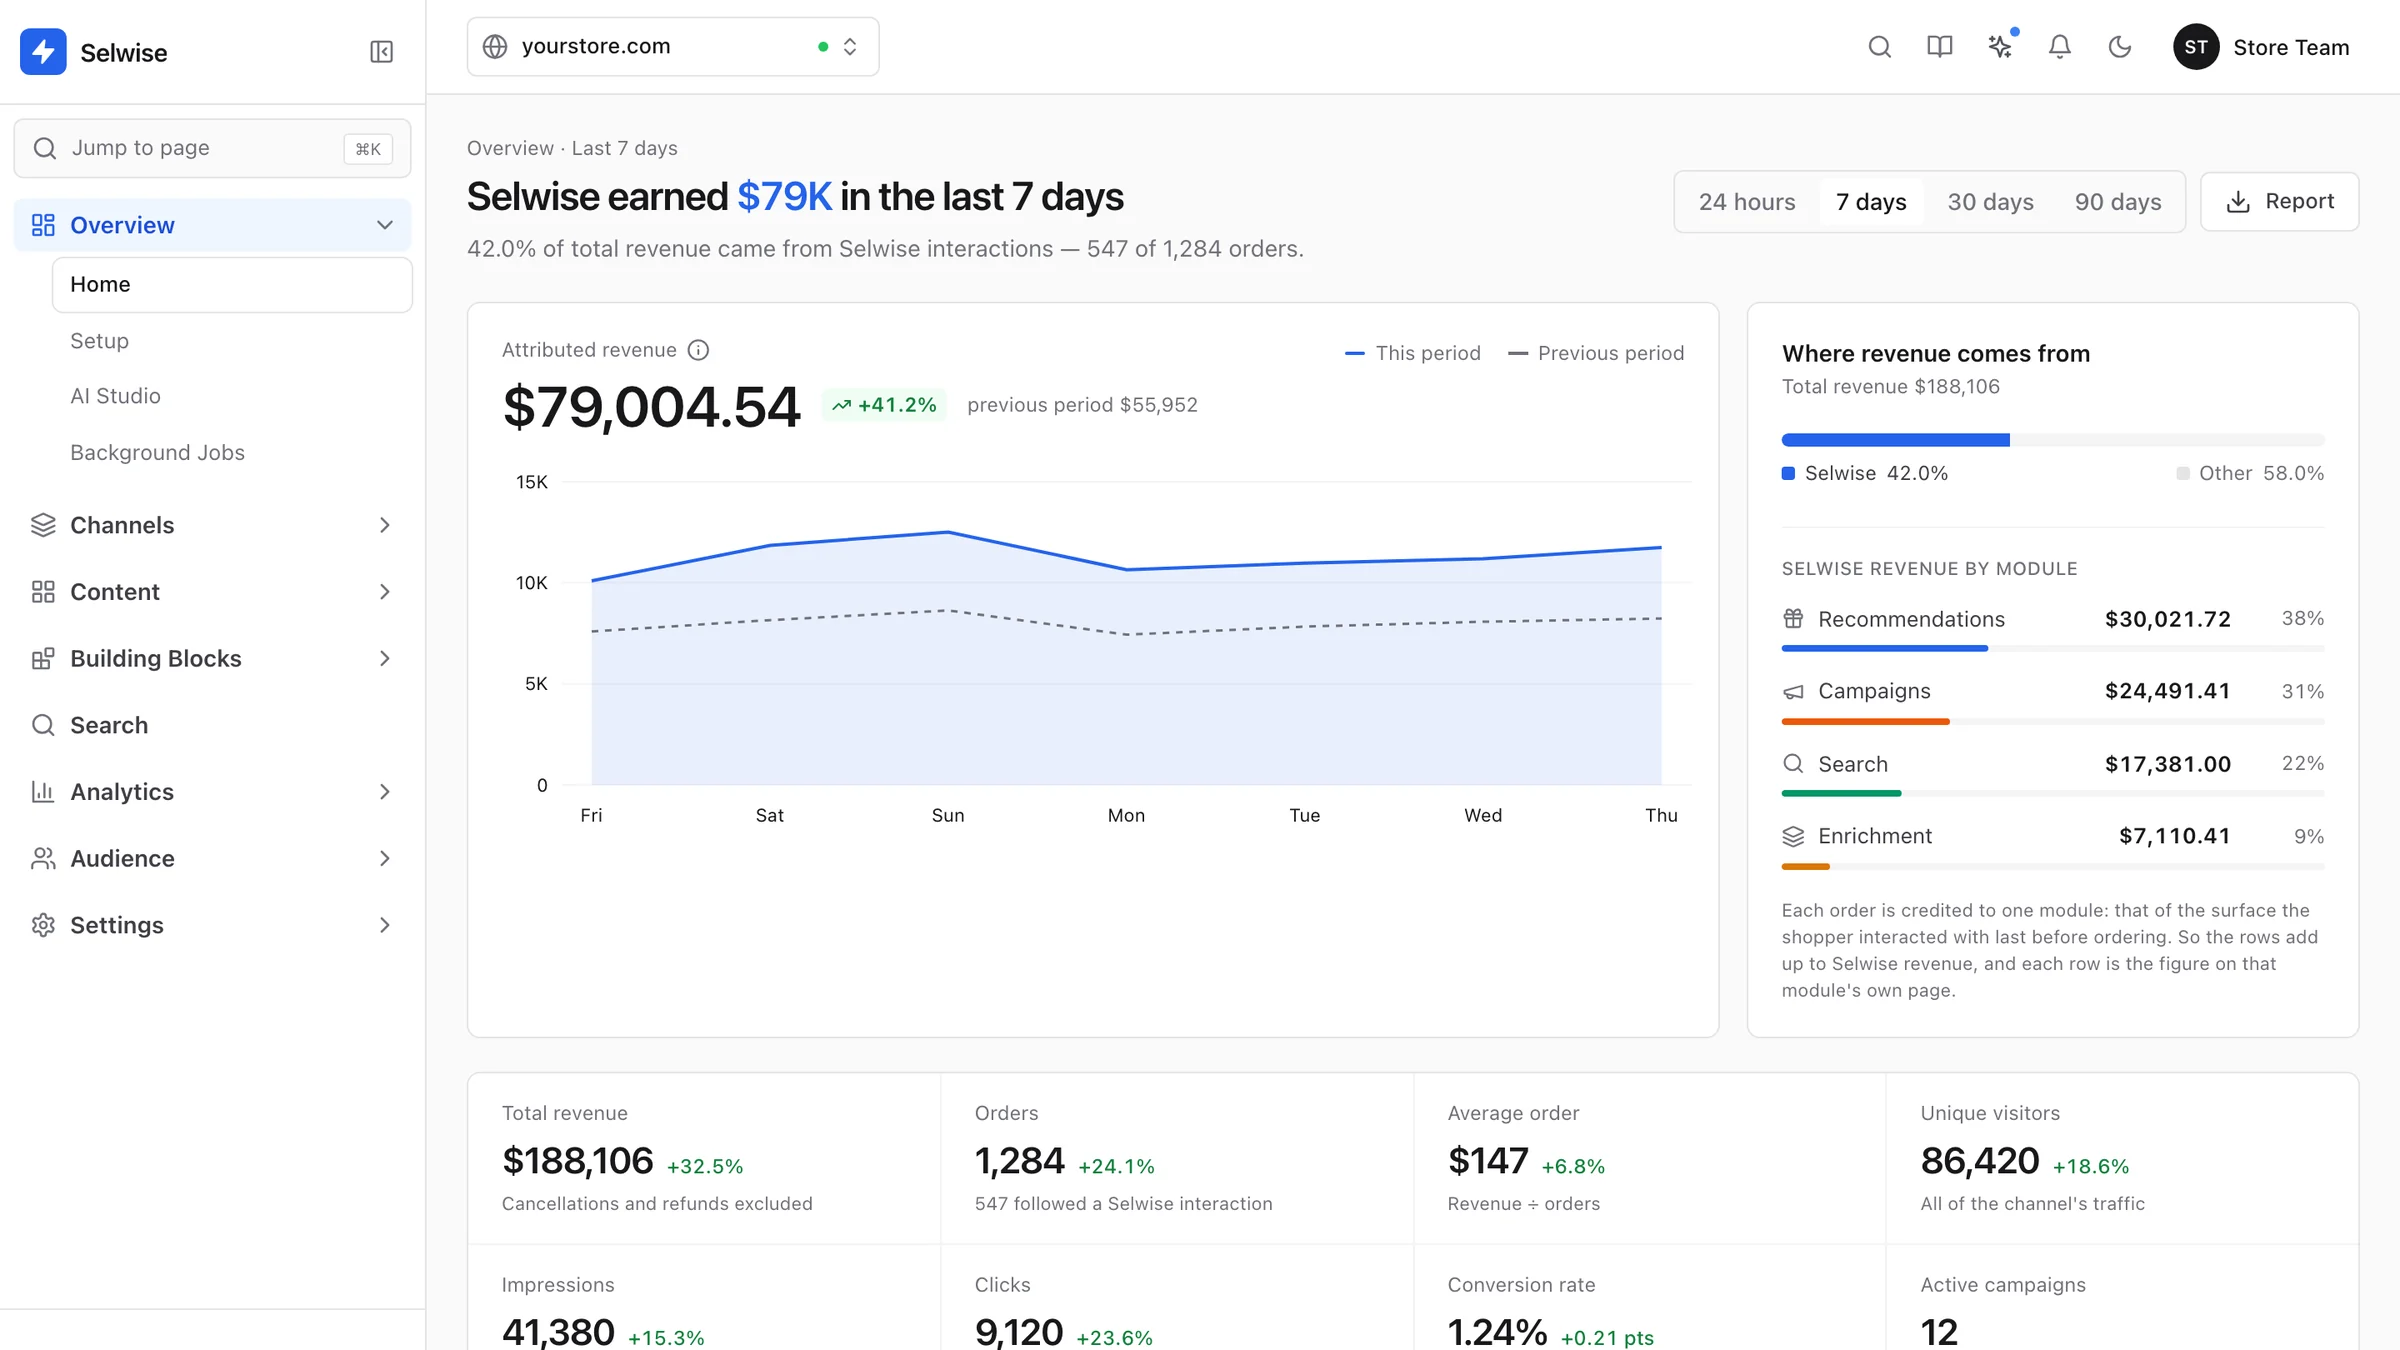Open the top bar search icon
Viewport: 2400px width, 1350px height.
coord(1879,47)
